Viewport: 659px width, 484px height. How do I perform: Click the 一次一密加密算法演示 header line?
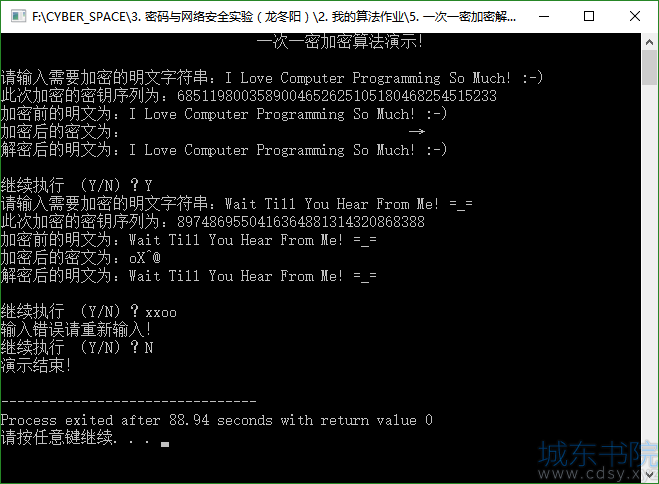click(x=340, y=42)
